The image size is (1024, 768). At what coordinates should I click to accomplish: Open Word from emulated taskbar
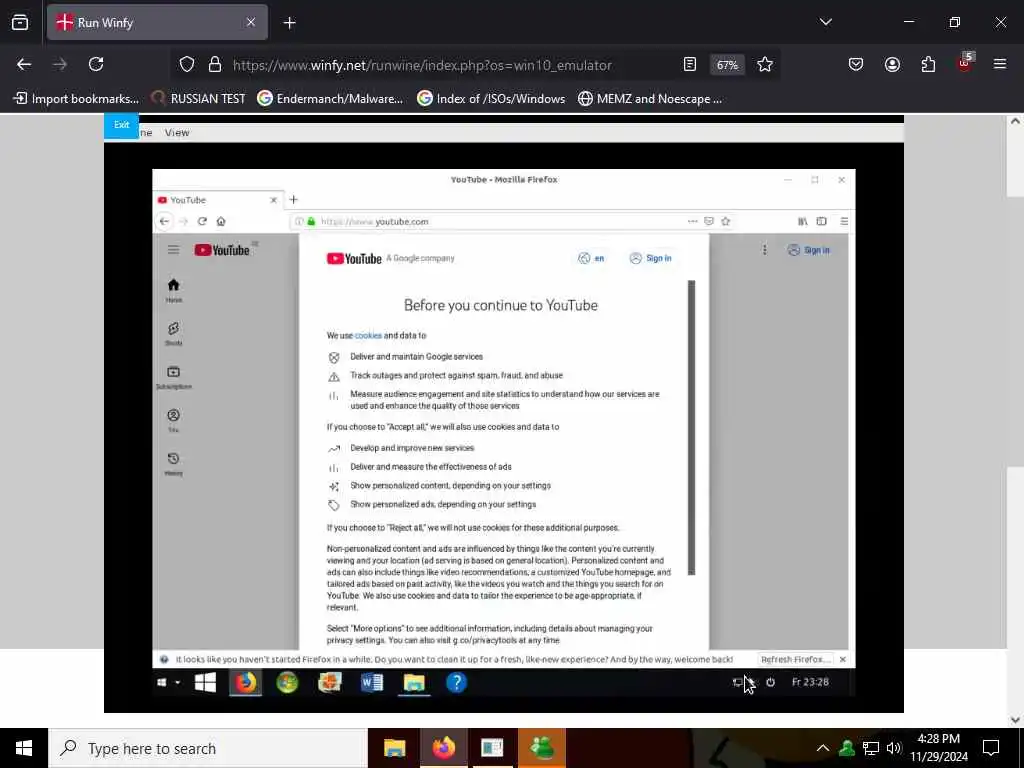pos(372,682)
